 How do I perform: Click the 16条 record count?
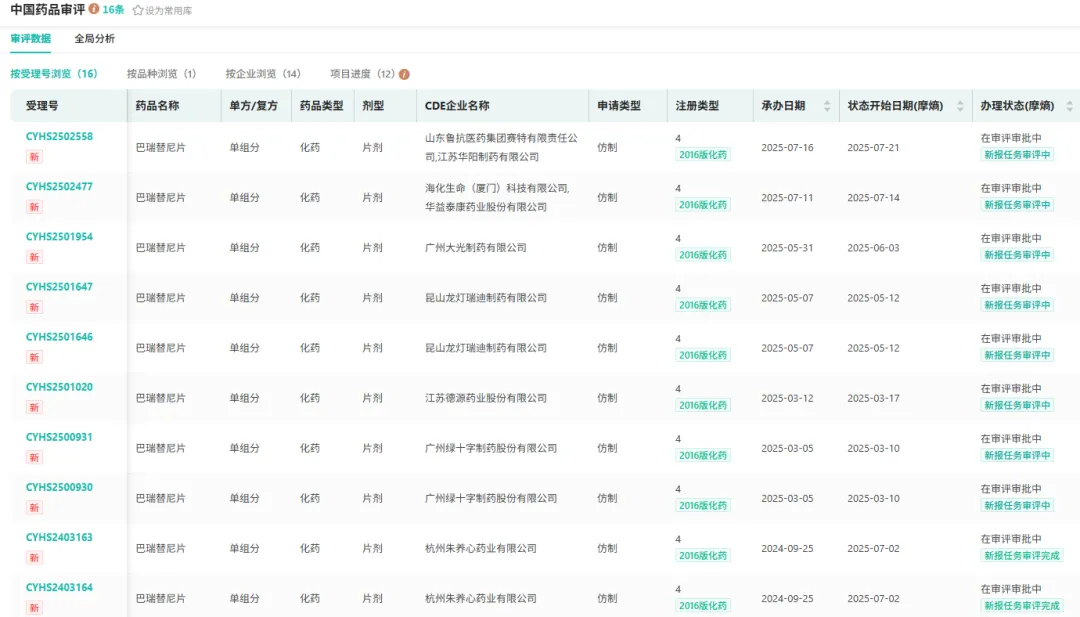pos(113,10)
